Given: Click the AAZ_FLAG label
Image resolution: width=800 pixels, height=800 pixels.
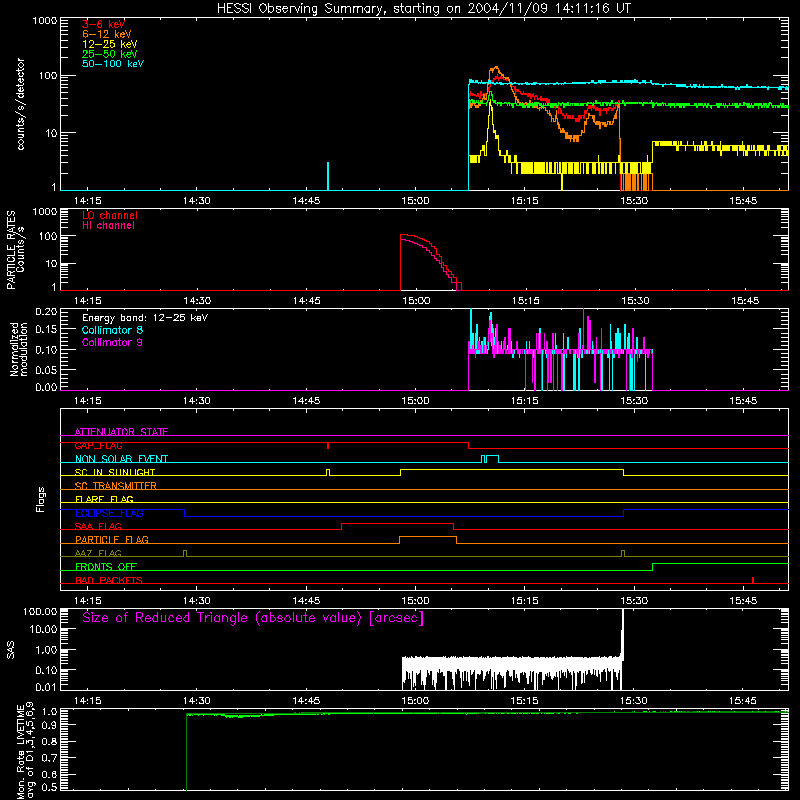Looking at the screenshot, I should click(x=98, y=553).
